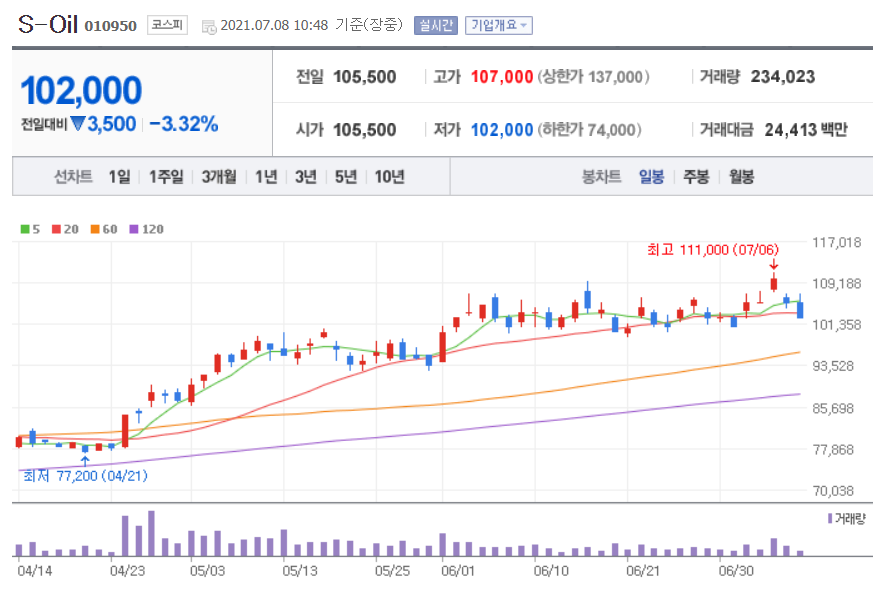
Task: Click the 선차트 label
Action: 73,177
